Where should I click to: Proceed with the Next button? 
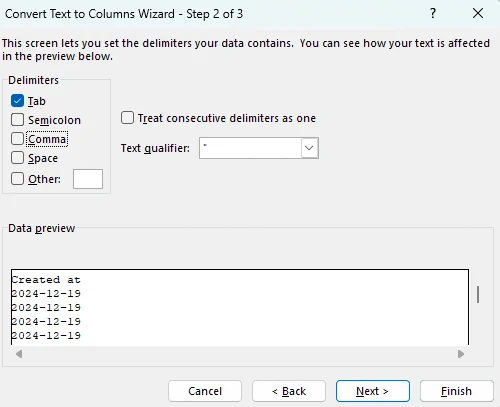click(x=373, y=391)
